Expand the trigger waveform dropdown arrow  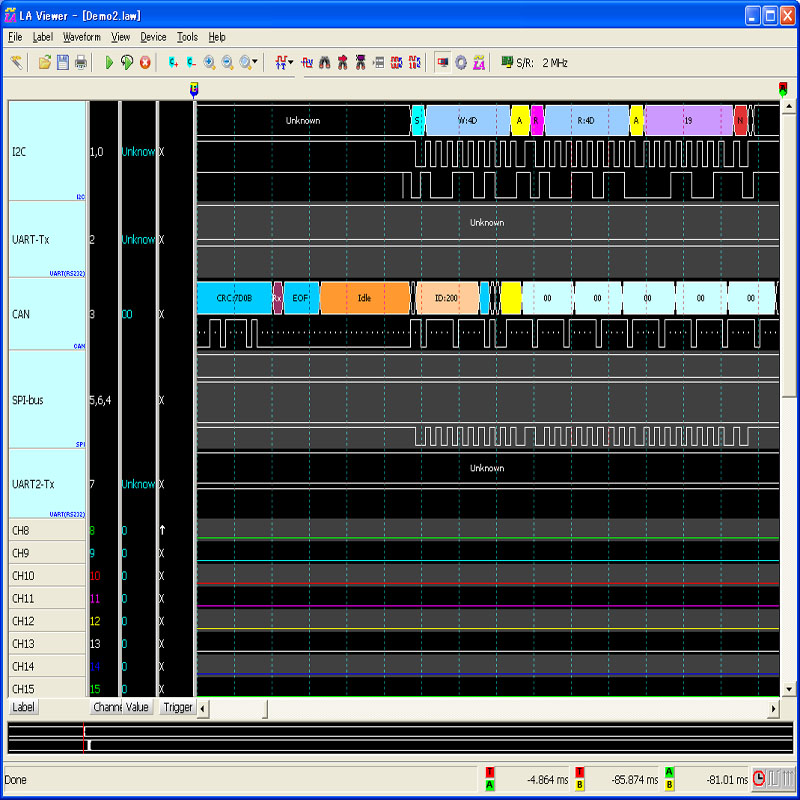point(291,62)
